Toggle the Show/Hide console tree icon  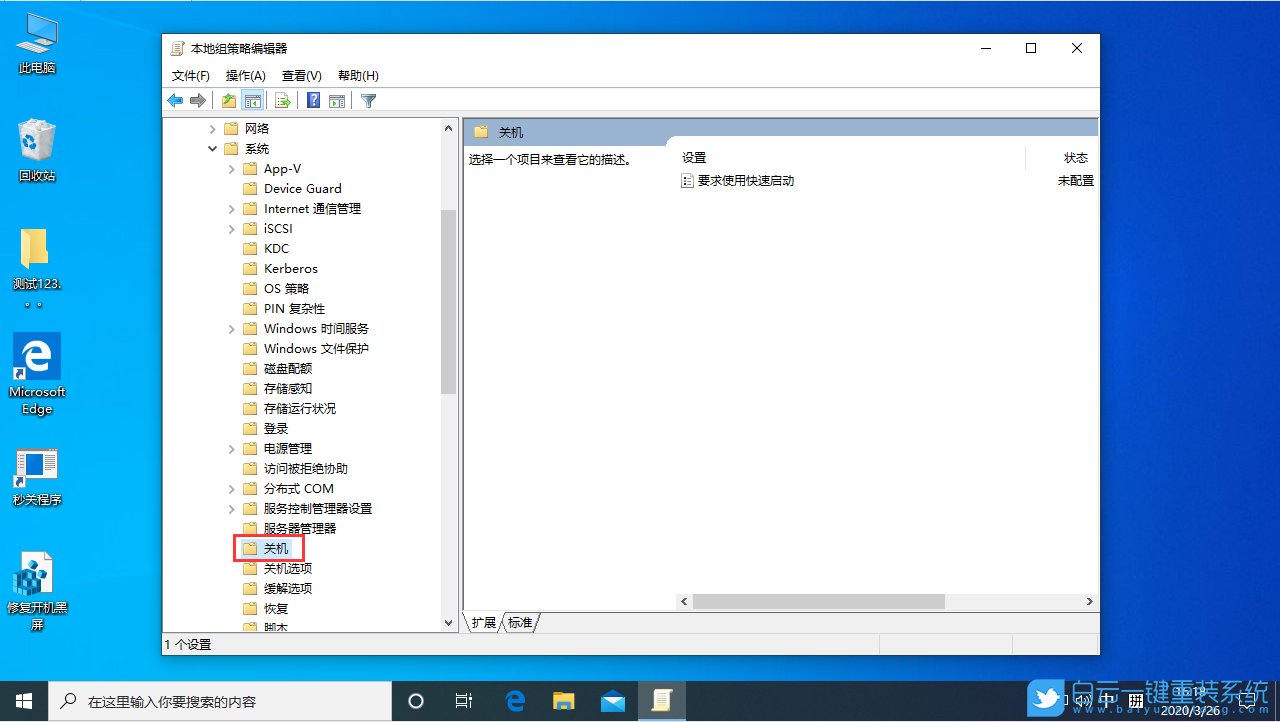(252, 100)
